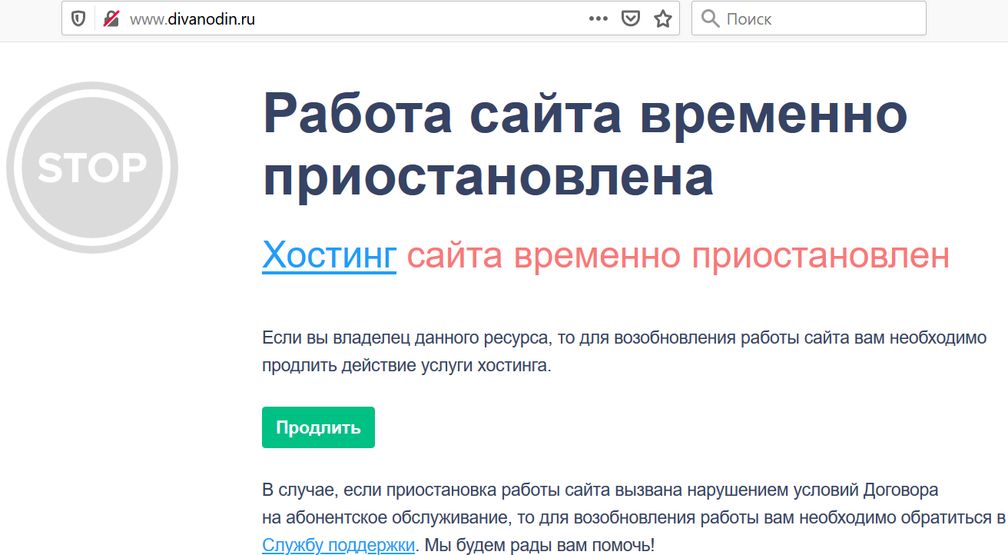Follow the Службу поддержки link
Image resolution: width=1008 pixels, height=555 pixels.
338,545
